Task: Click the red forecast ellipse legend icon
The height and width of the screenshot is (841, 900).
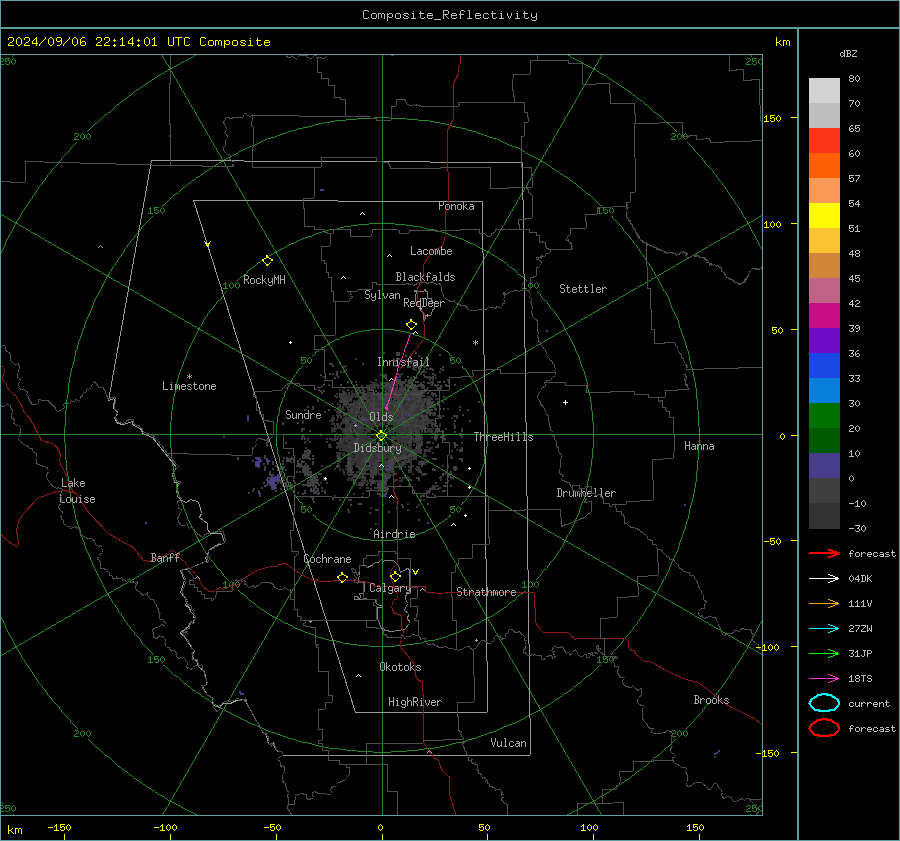Action: [x=824, y=728]
